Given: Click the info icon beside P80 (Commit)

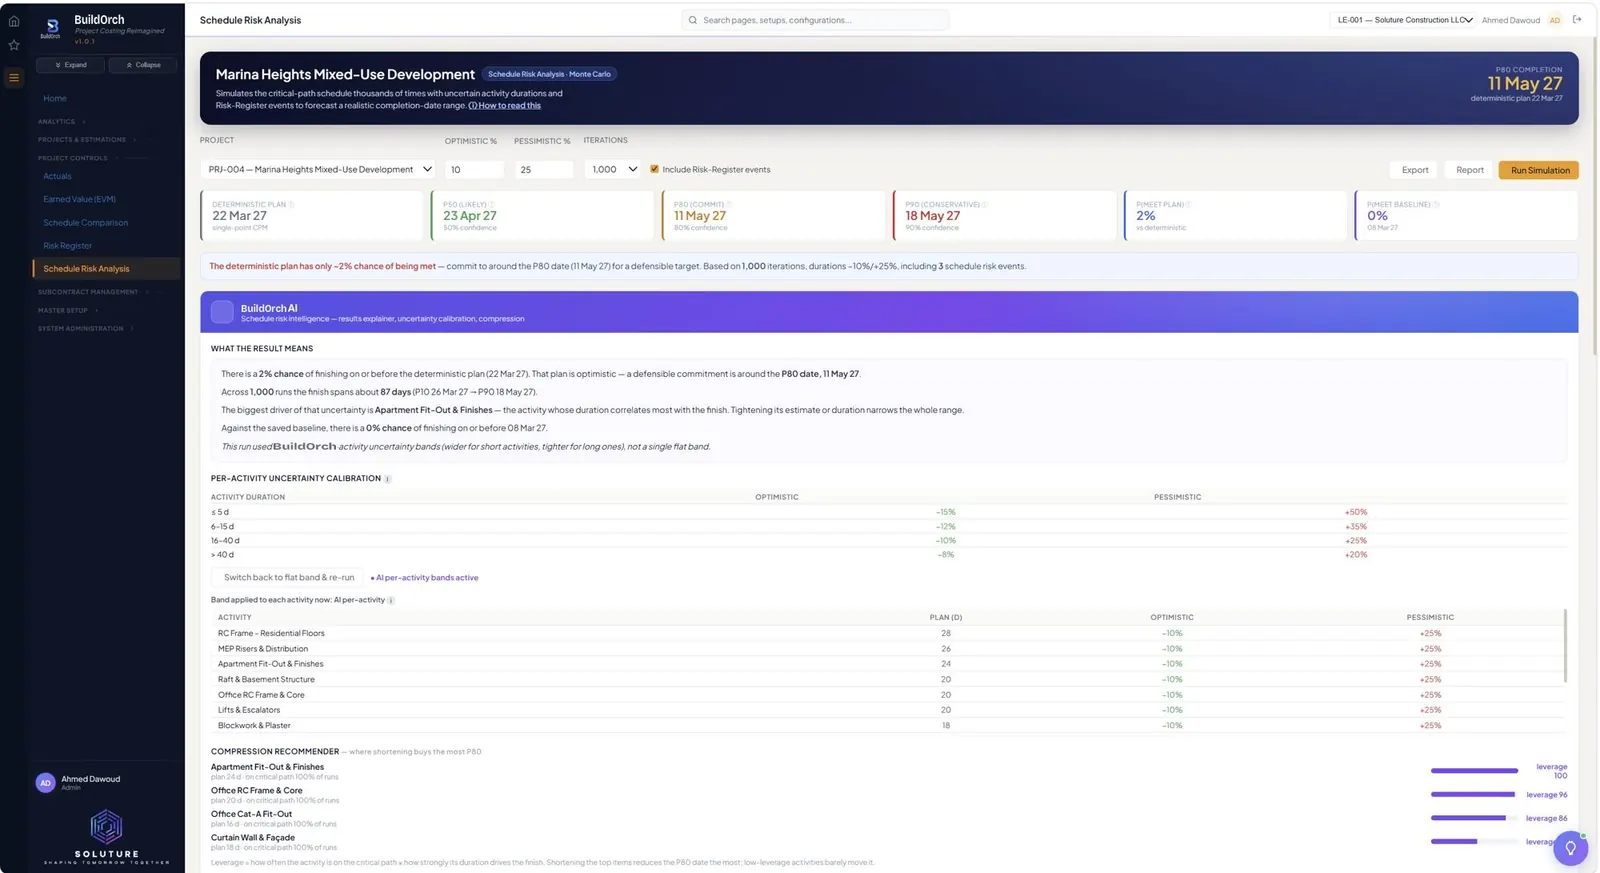Looking at the screenshot, I should [x=728, y=205].
